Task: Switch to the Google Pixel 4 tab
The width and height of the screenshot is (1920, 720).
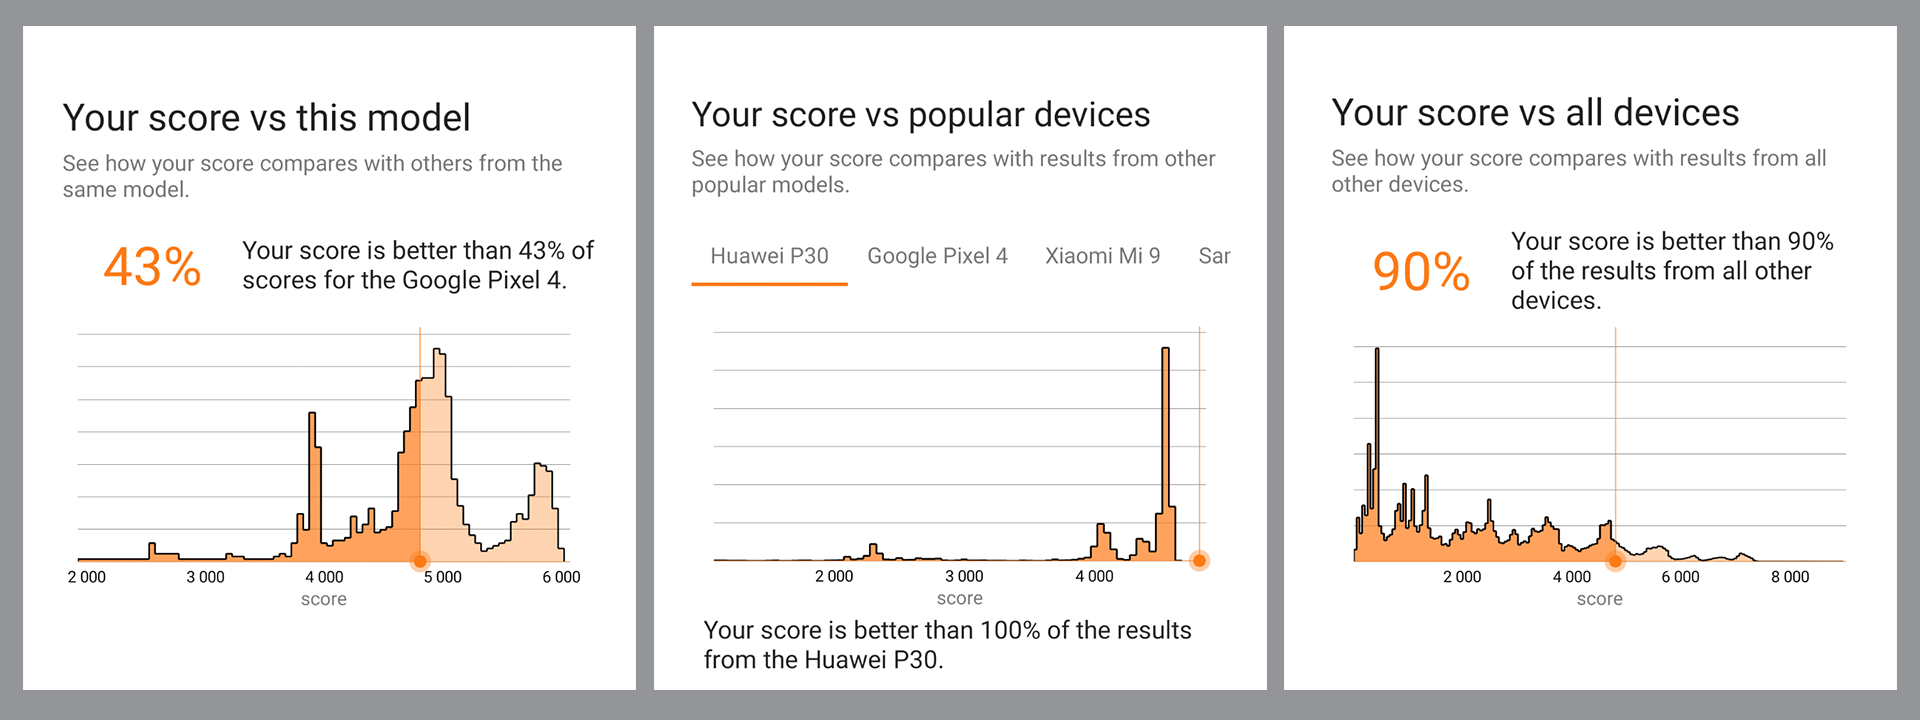Action: point(937,256)
